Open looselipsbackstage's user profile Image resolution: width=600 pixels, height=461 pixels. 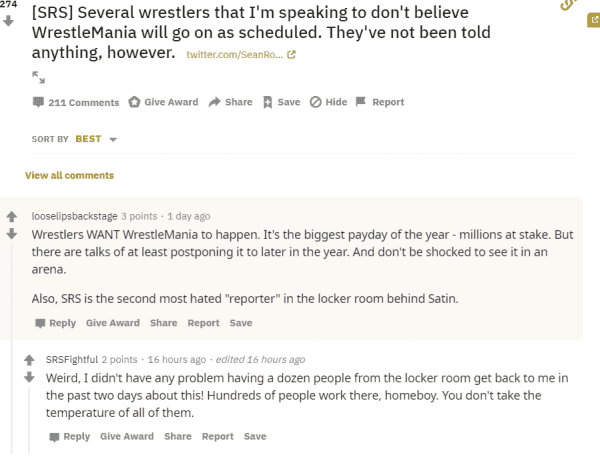75,216
